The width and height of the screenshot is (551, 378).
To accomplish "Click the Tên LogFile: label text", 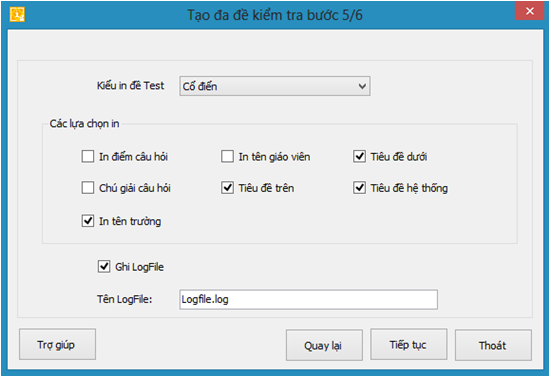I will (124, 299).
